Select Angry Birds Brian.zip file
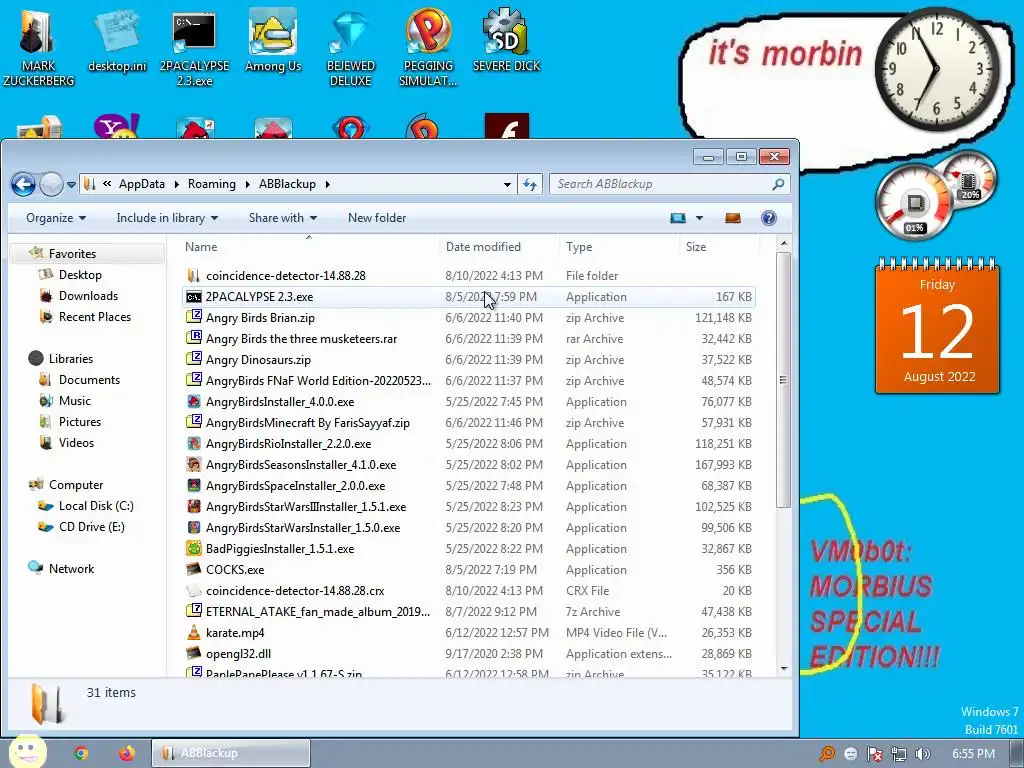 [x=469, y=317]
